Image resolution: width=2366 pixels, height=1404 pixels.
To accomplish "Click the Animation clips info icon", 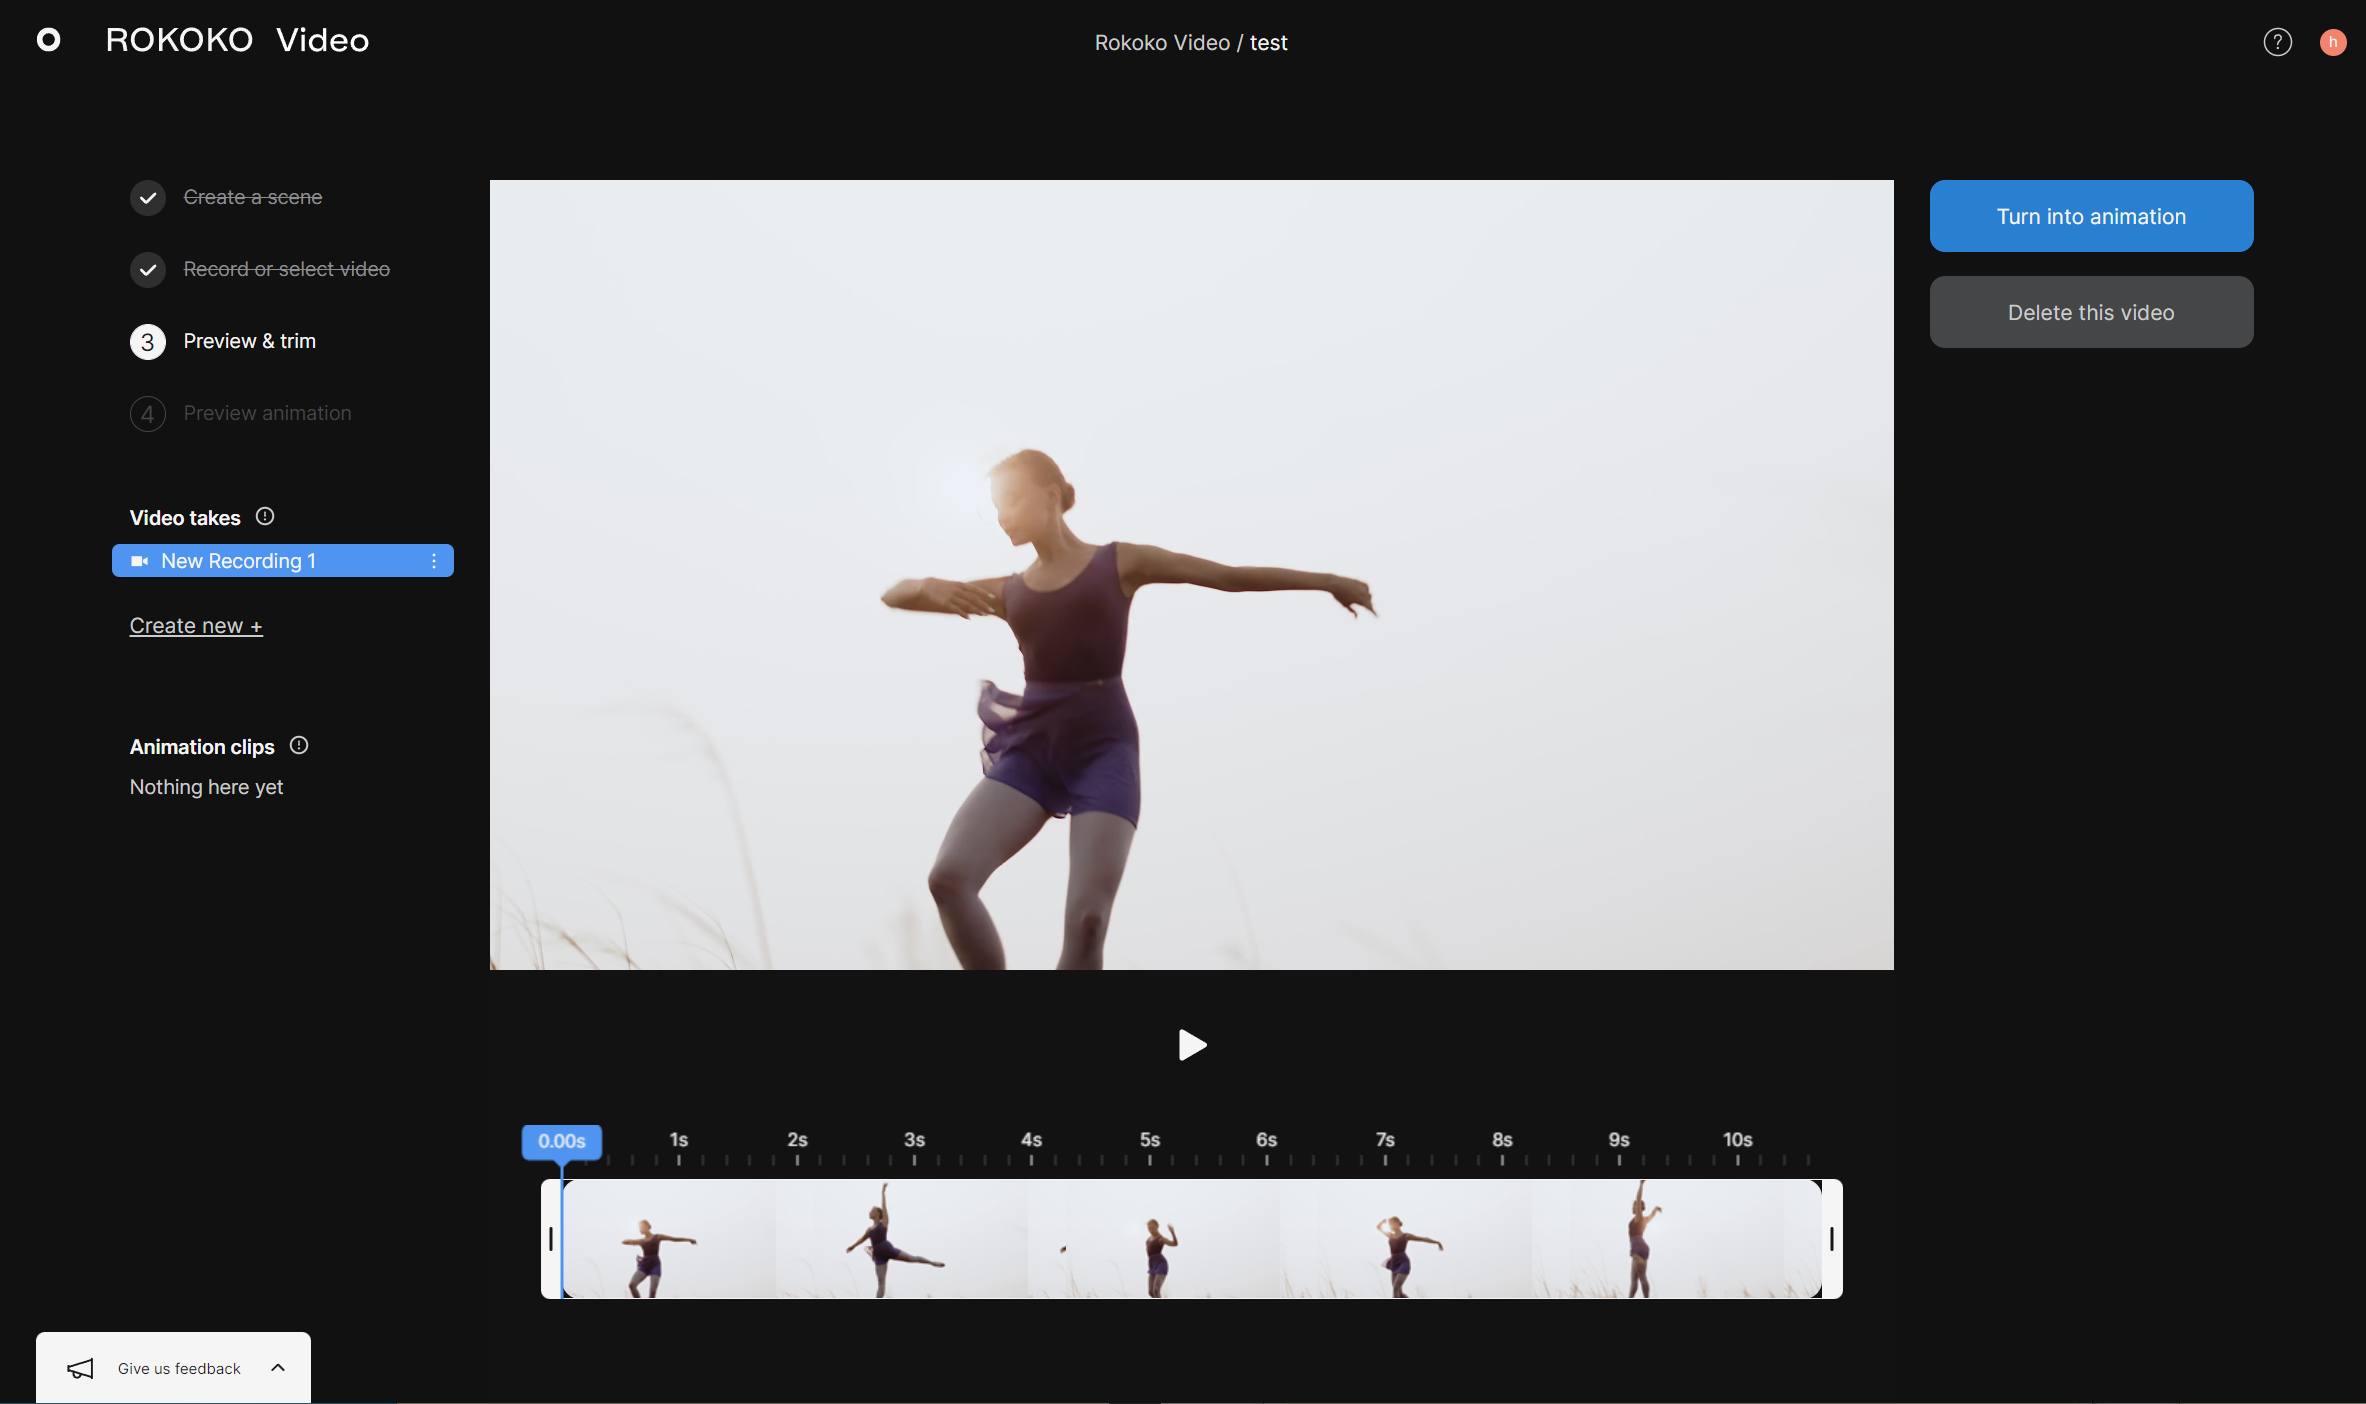I will click(x=299, y=746).
